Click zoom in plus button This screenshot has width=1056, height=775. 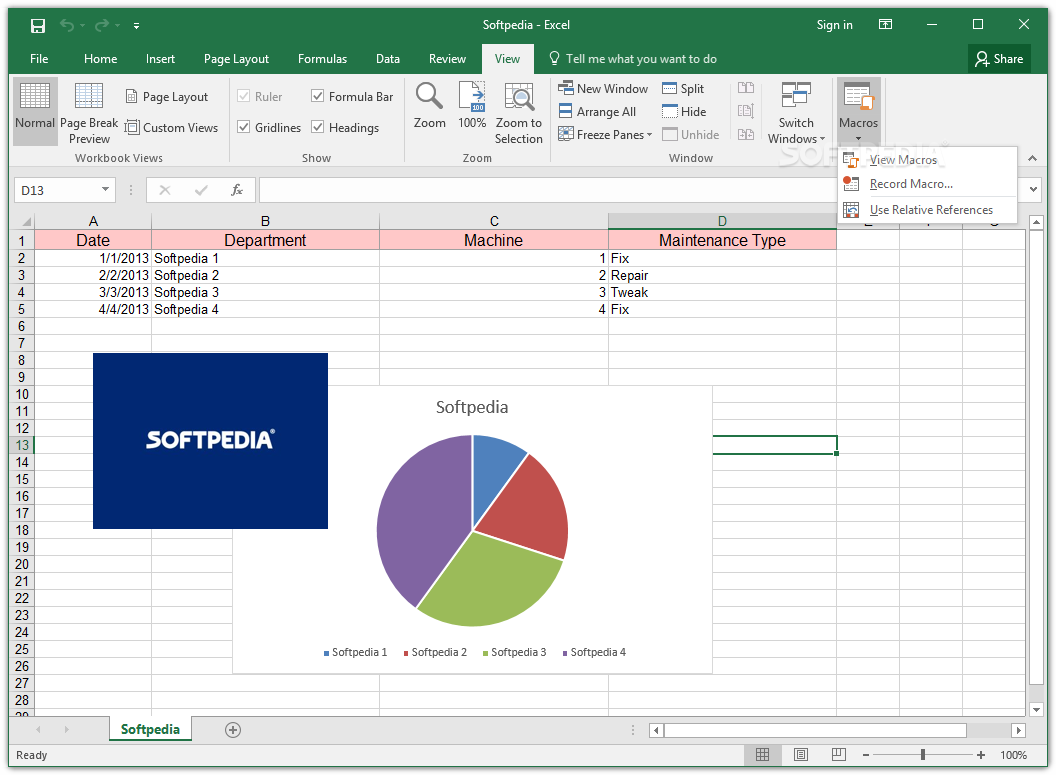click(x=981, y=755)
